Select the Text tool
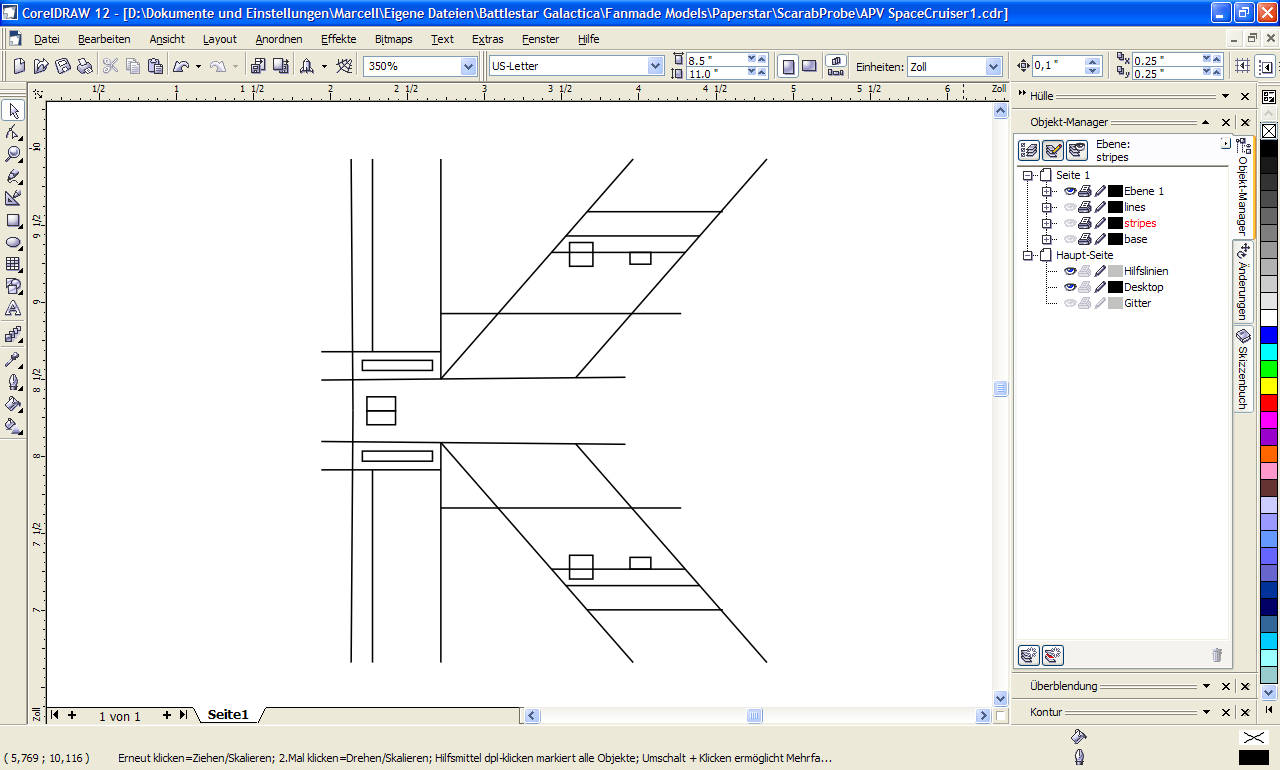 13,308
